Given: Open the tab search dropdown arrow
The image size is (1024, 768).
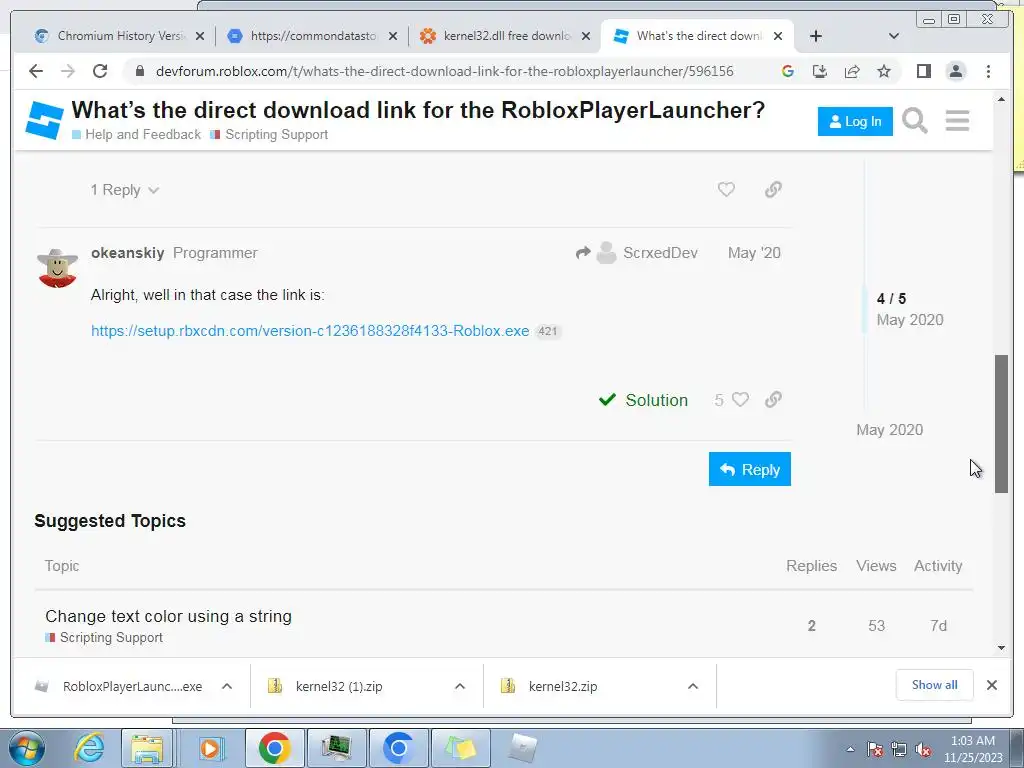Looking at the screenshot, I should [893, 36].
